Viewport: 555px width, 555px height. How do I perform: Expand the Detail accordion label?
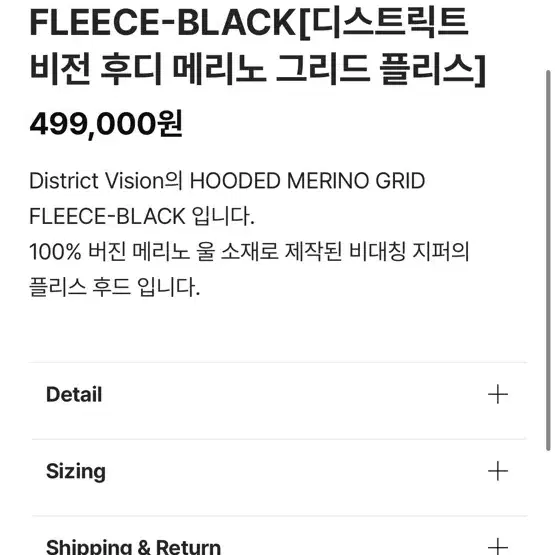74,394
